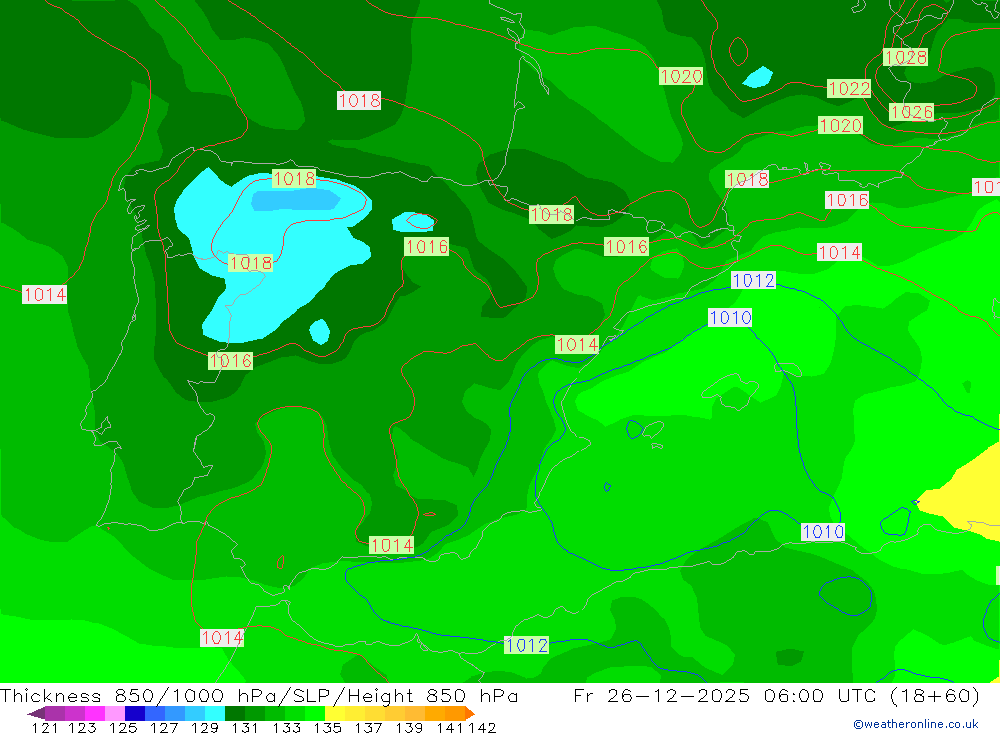This screenshot has width=1000, height=733.
Task: Click the '(18+60)' forecast run text
Action: (934, 695)
